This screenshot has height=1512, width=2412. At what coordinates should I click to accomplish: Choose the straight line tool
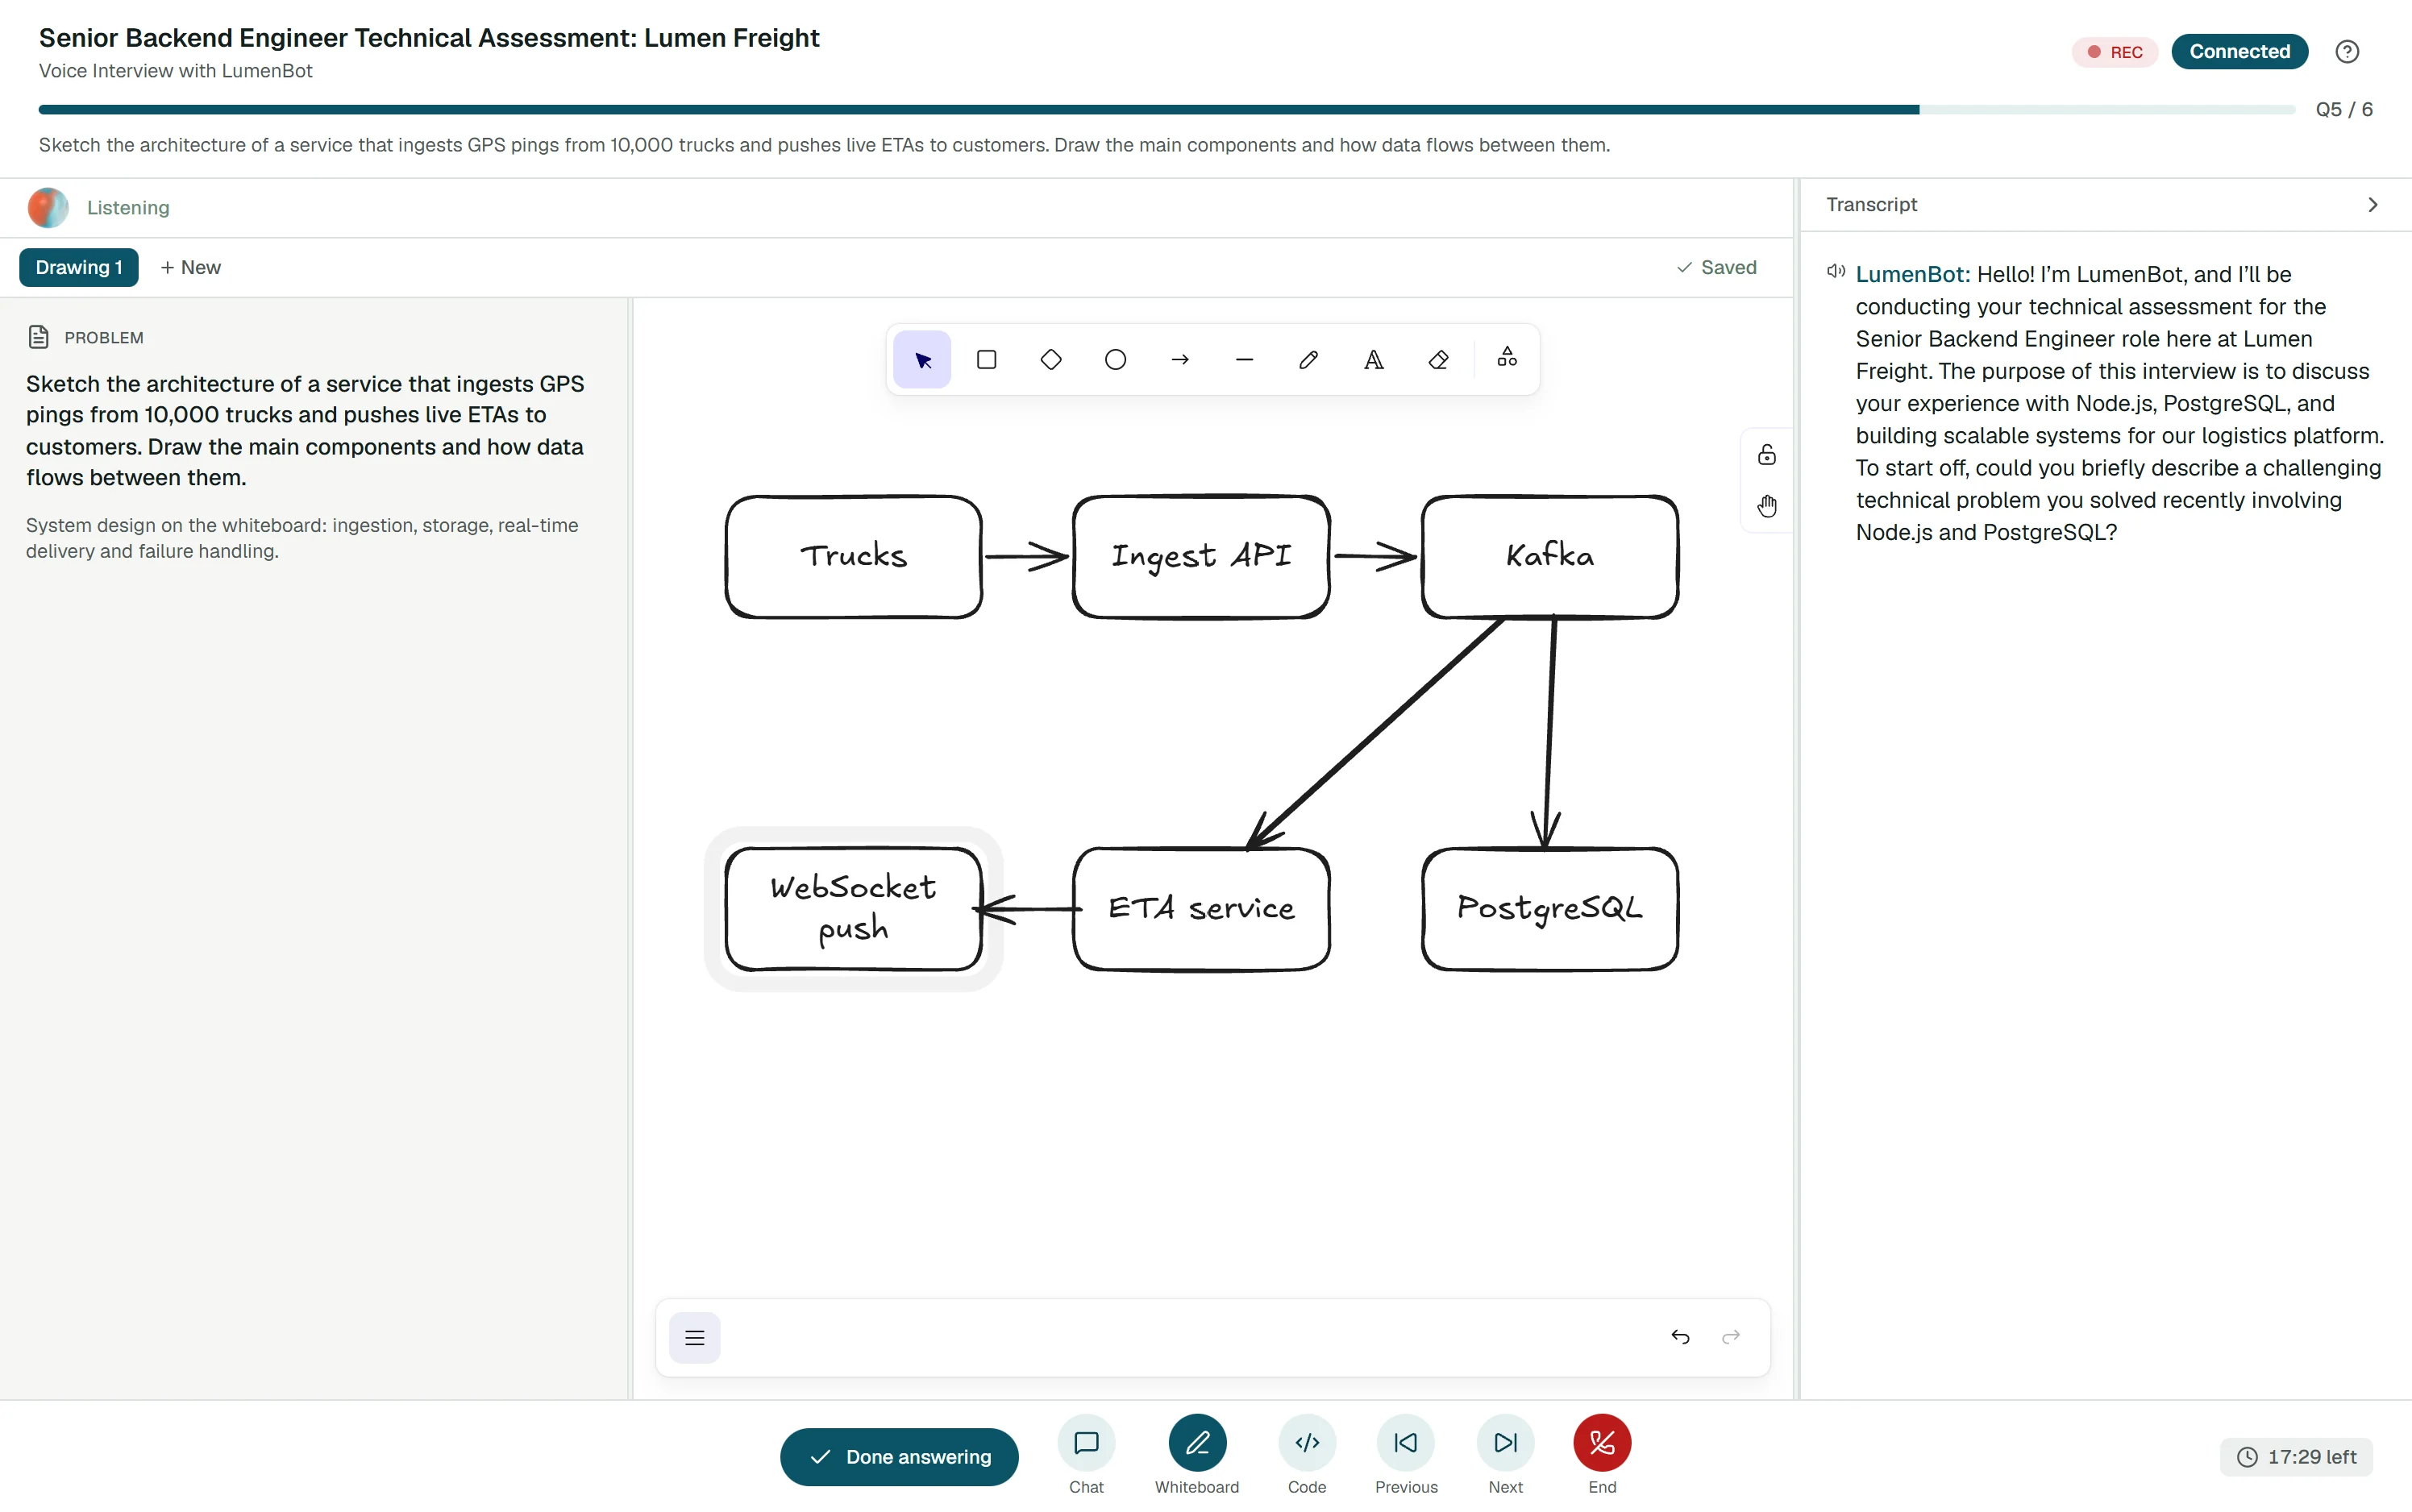(x=1244, y=360)
